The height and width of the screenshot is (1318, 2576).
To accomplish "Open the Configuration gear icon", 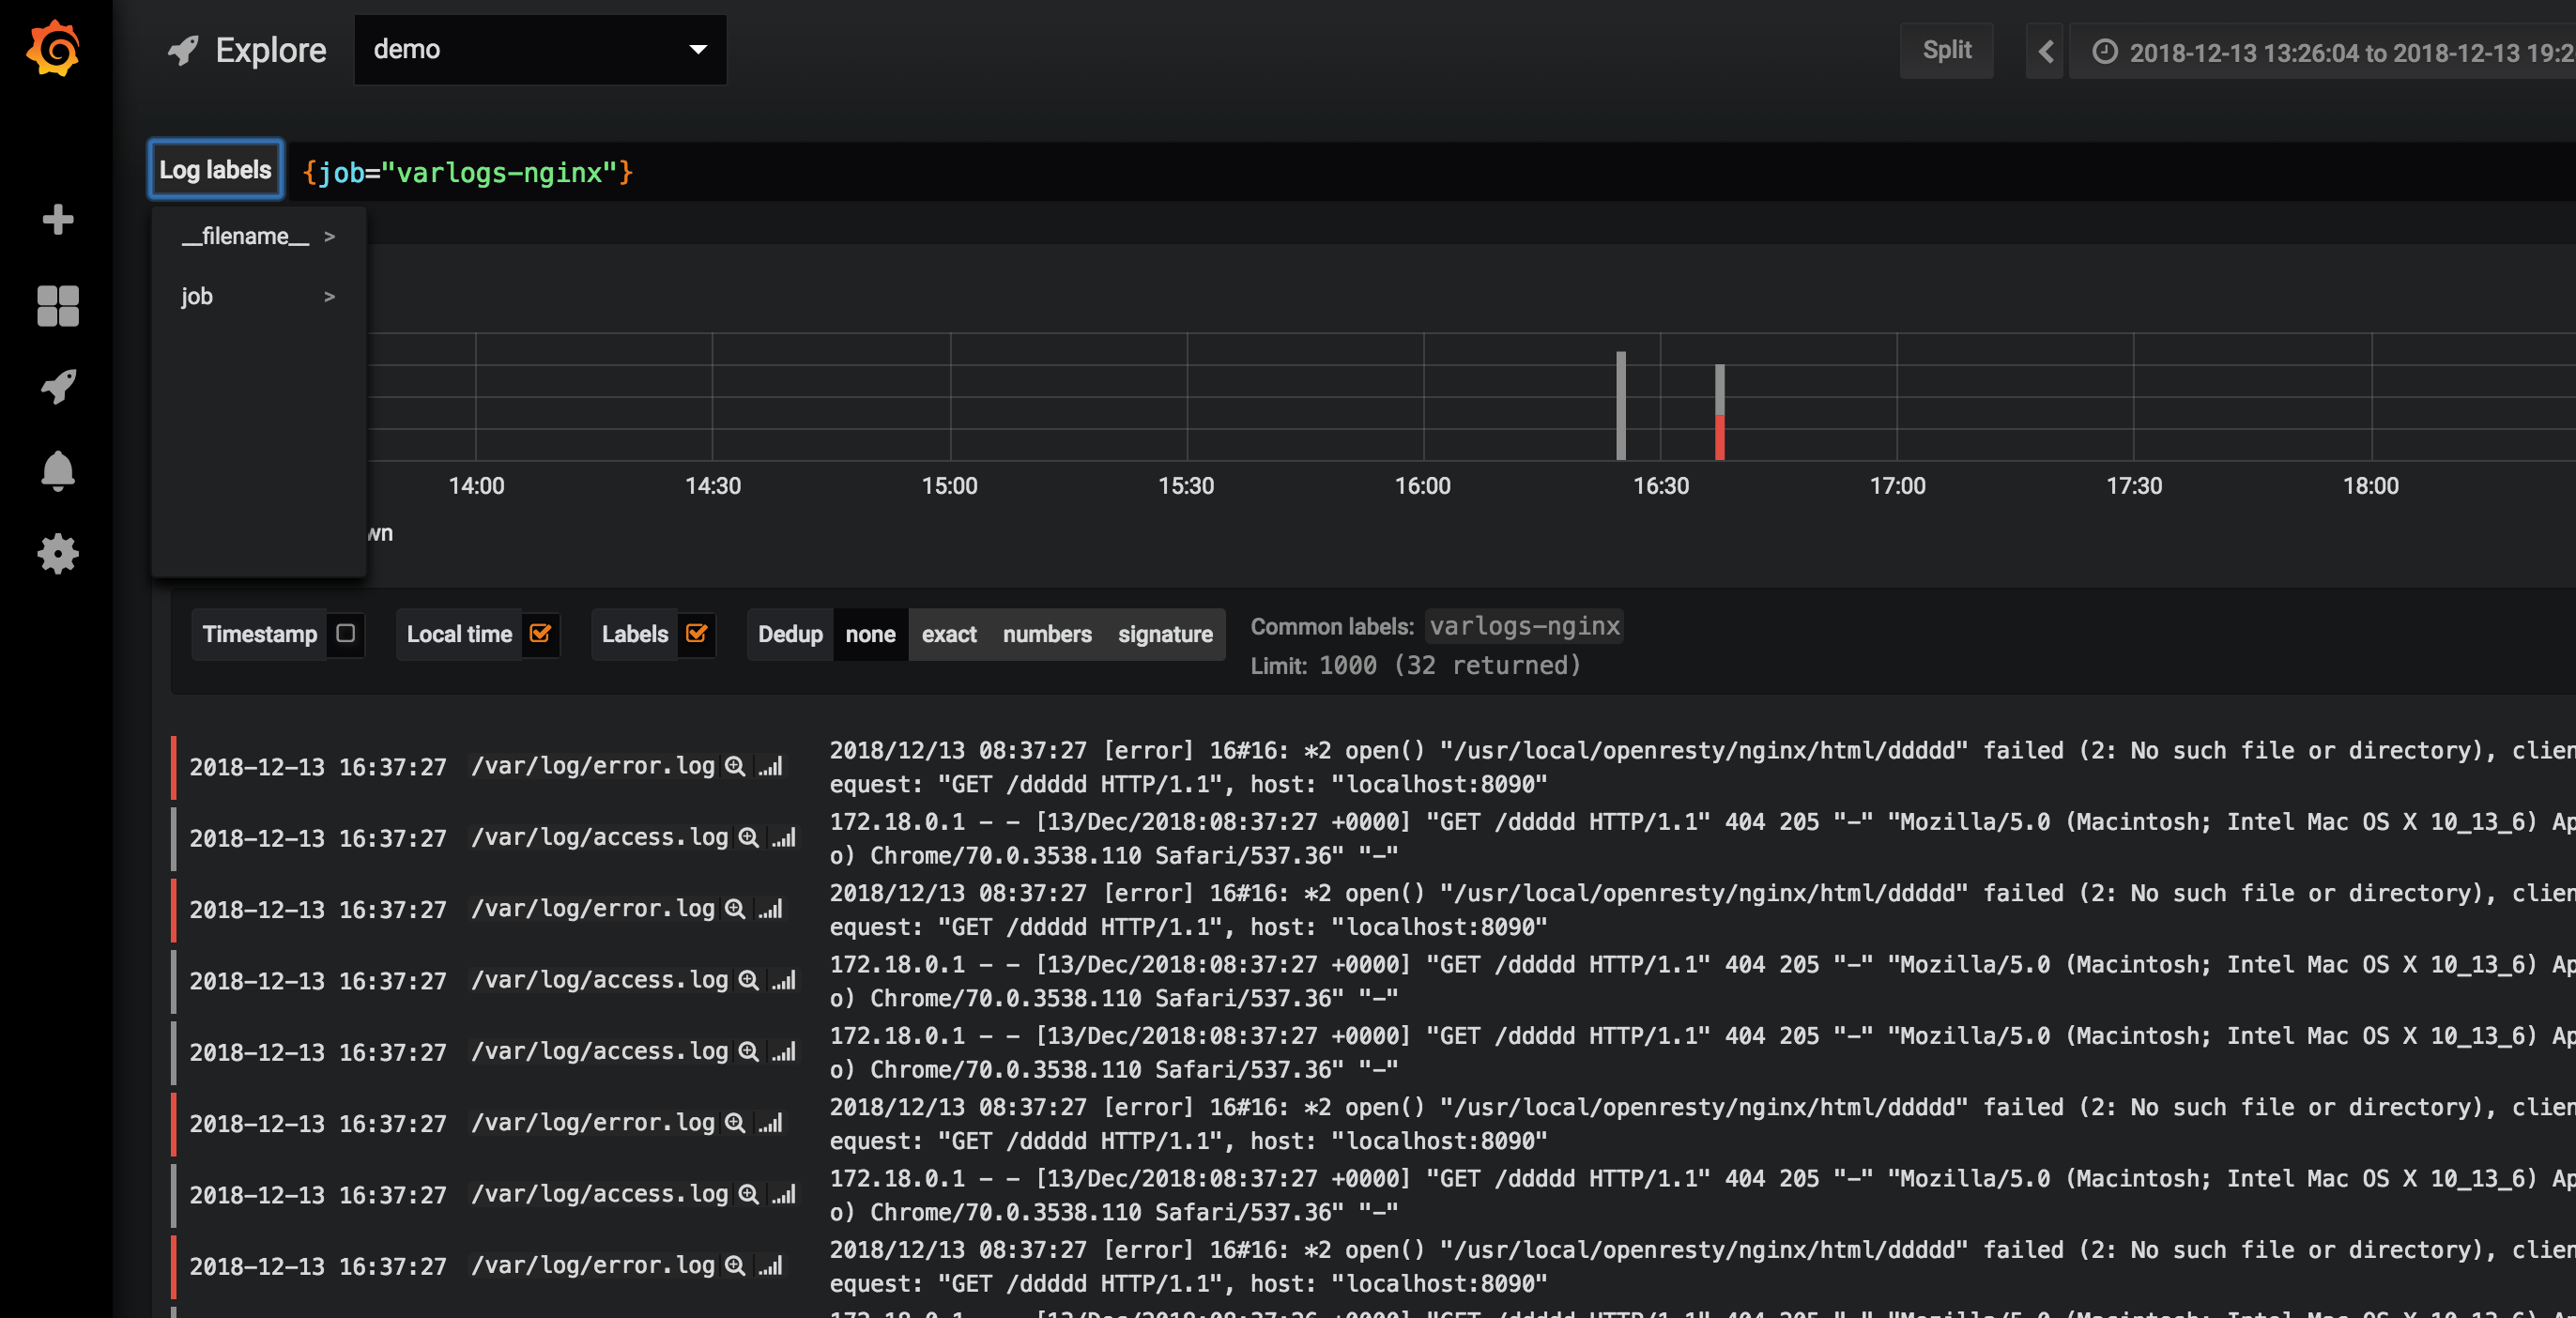I will (58, 553).
